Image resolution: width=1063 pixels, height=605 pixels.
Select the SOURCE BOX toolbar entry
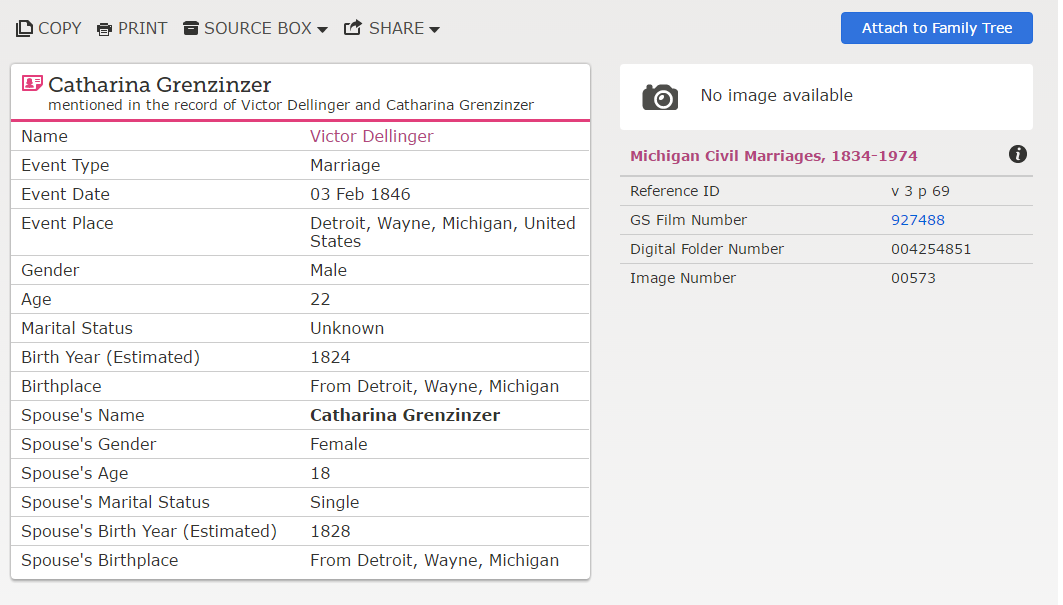(255, 28)
